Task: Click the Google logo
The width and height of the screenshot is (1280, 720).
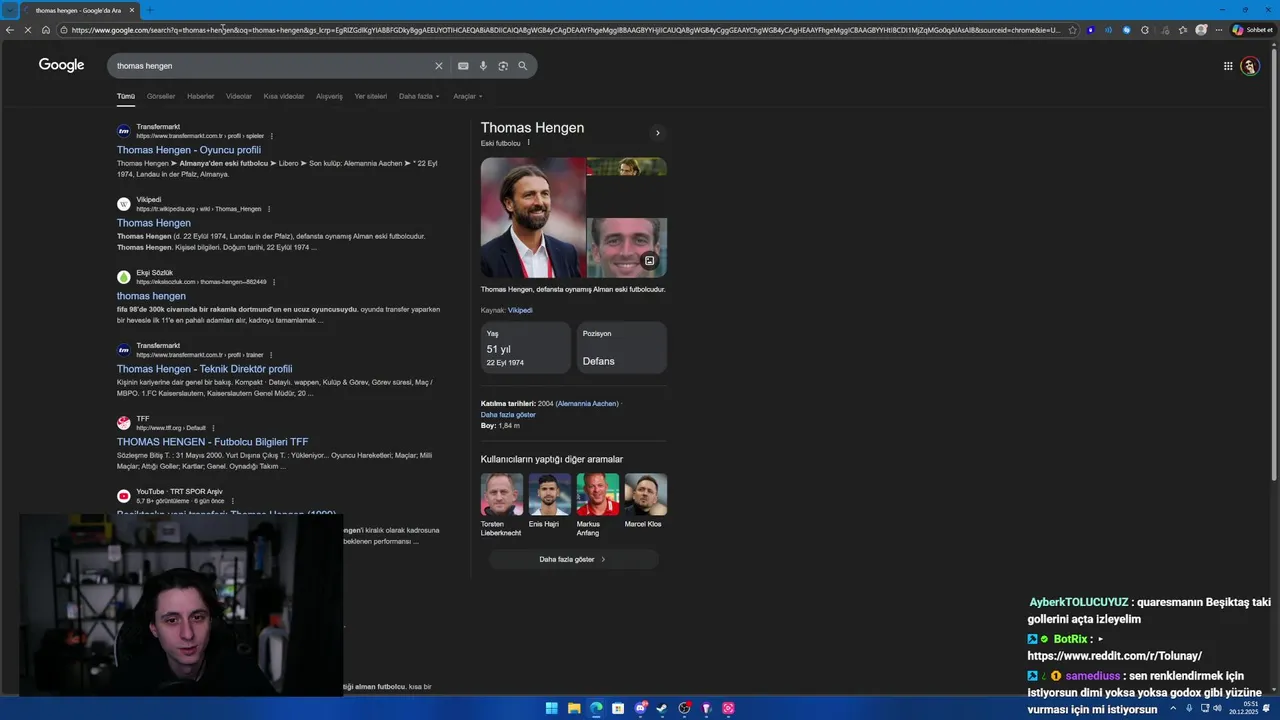Action: pyautogui.click(x=62, y=65)
